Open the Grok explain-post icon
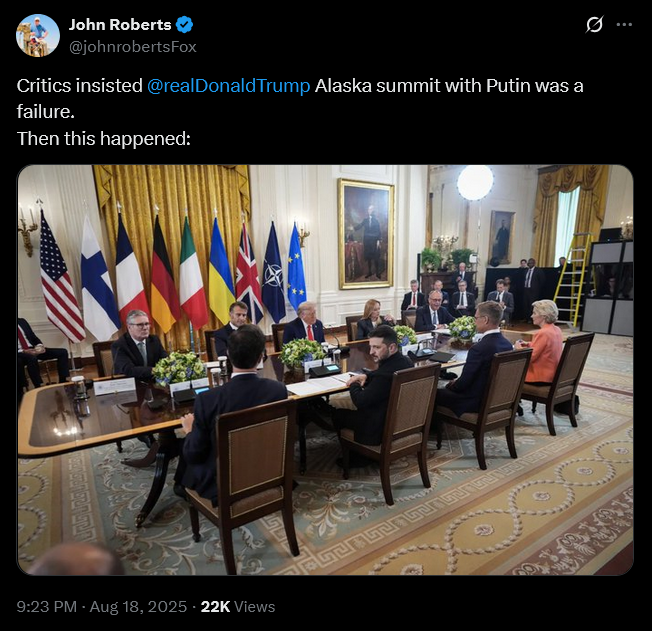This screenshot has width=652, height=631. point(594,25)
